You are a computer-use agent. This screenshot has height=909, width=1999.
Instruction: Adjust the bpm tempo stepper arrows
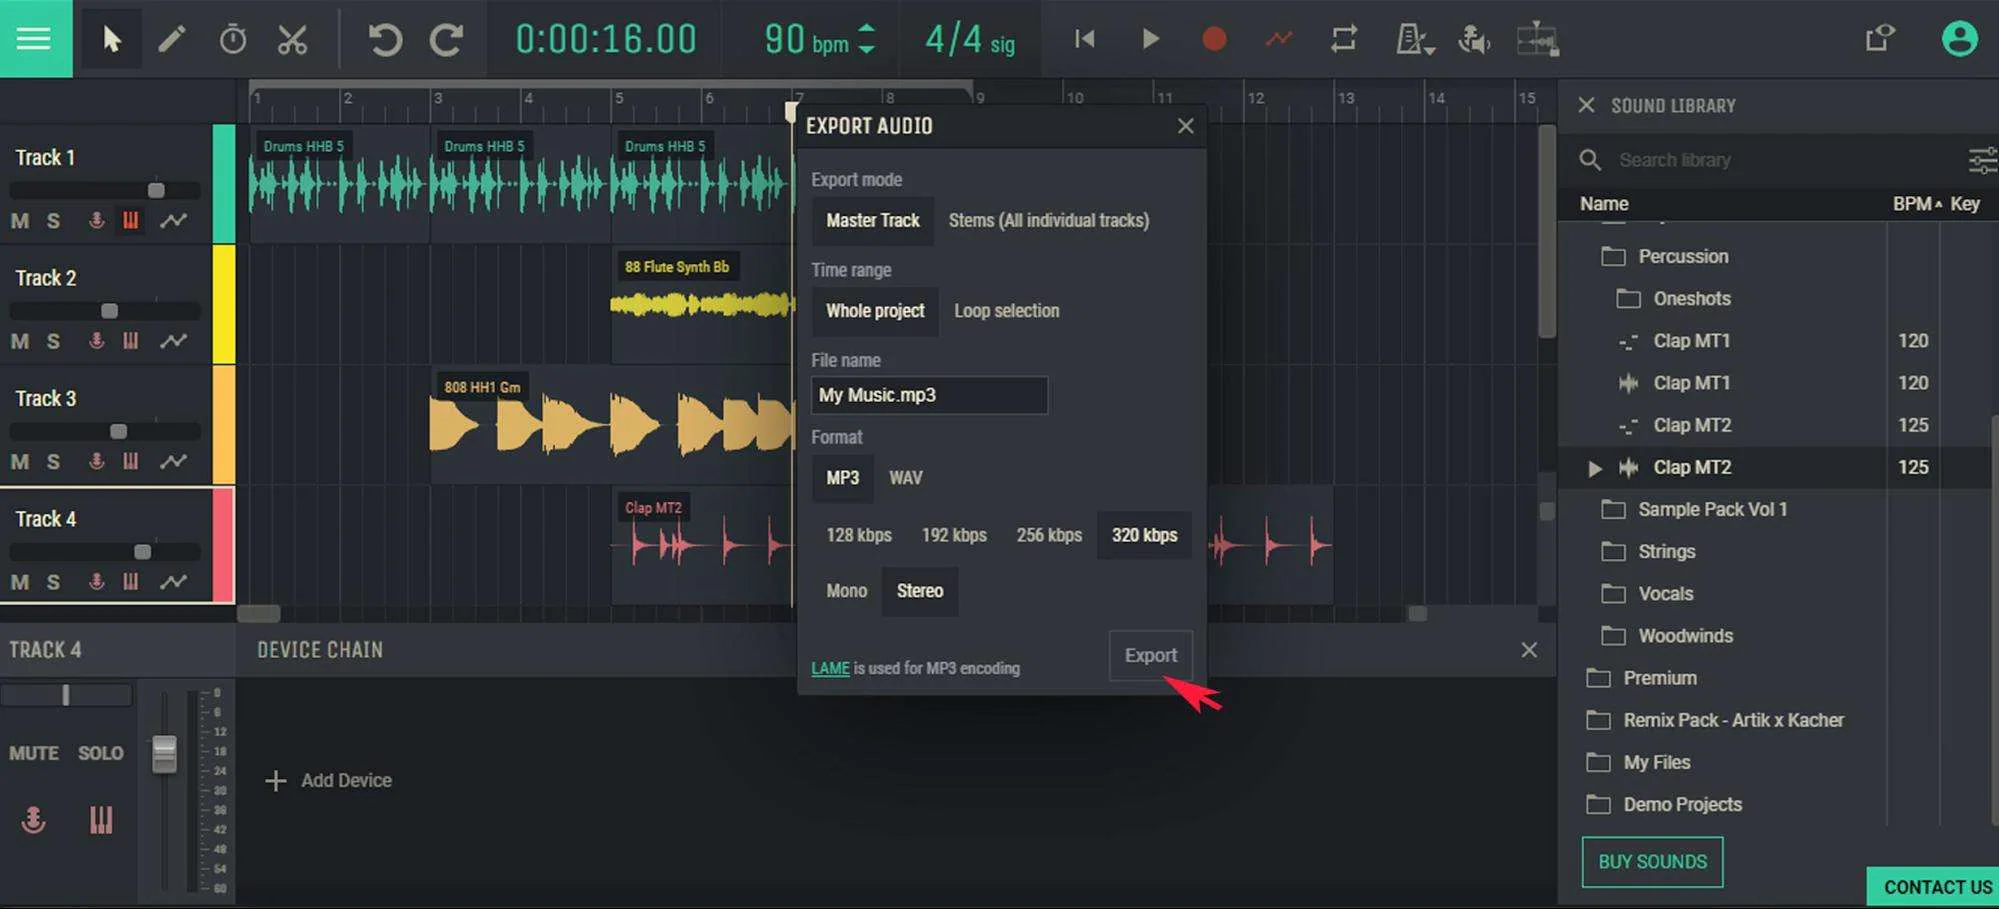[x=866, y=39]
